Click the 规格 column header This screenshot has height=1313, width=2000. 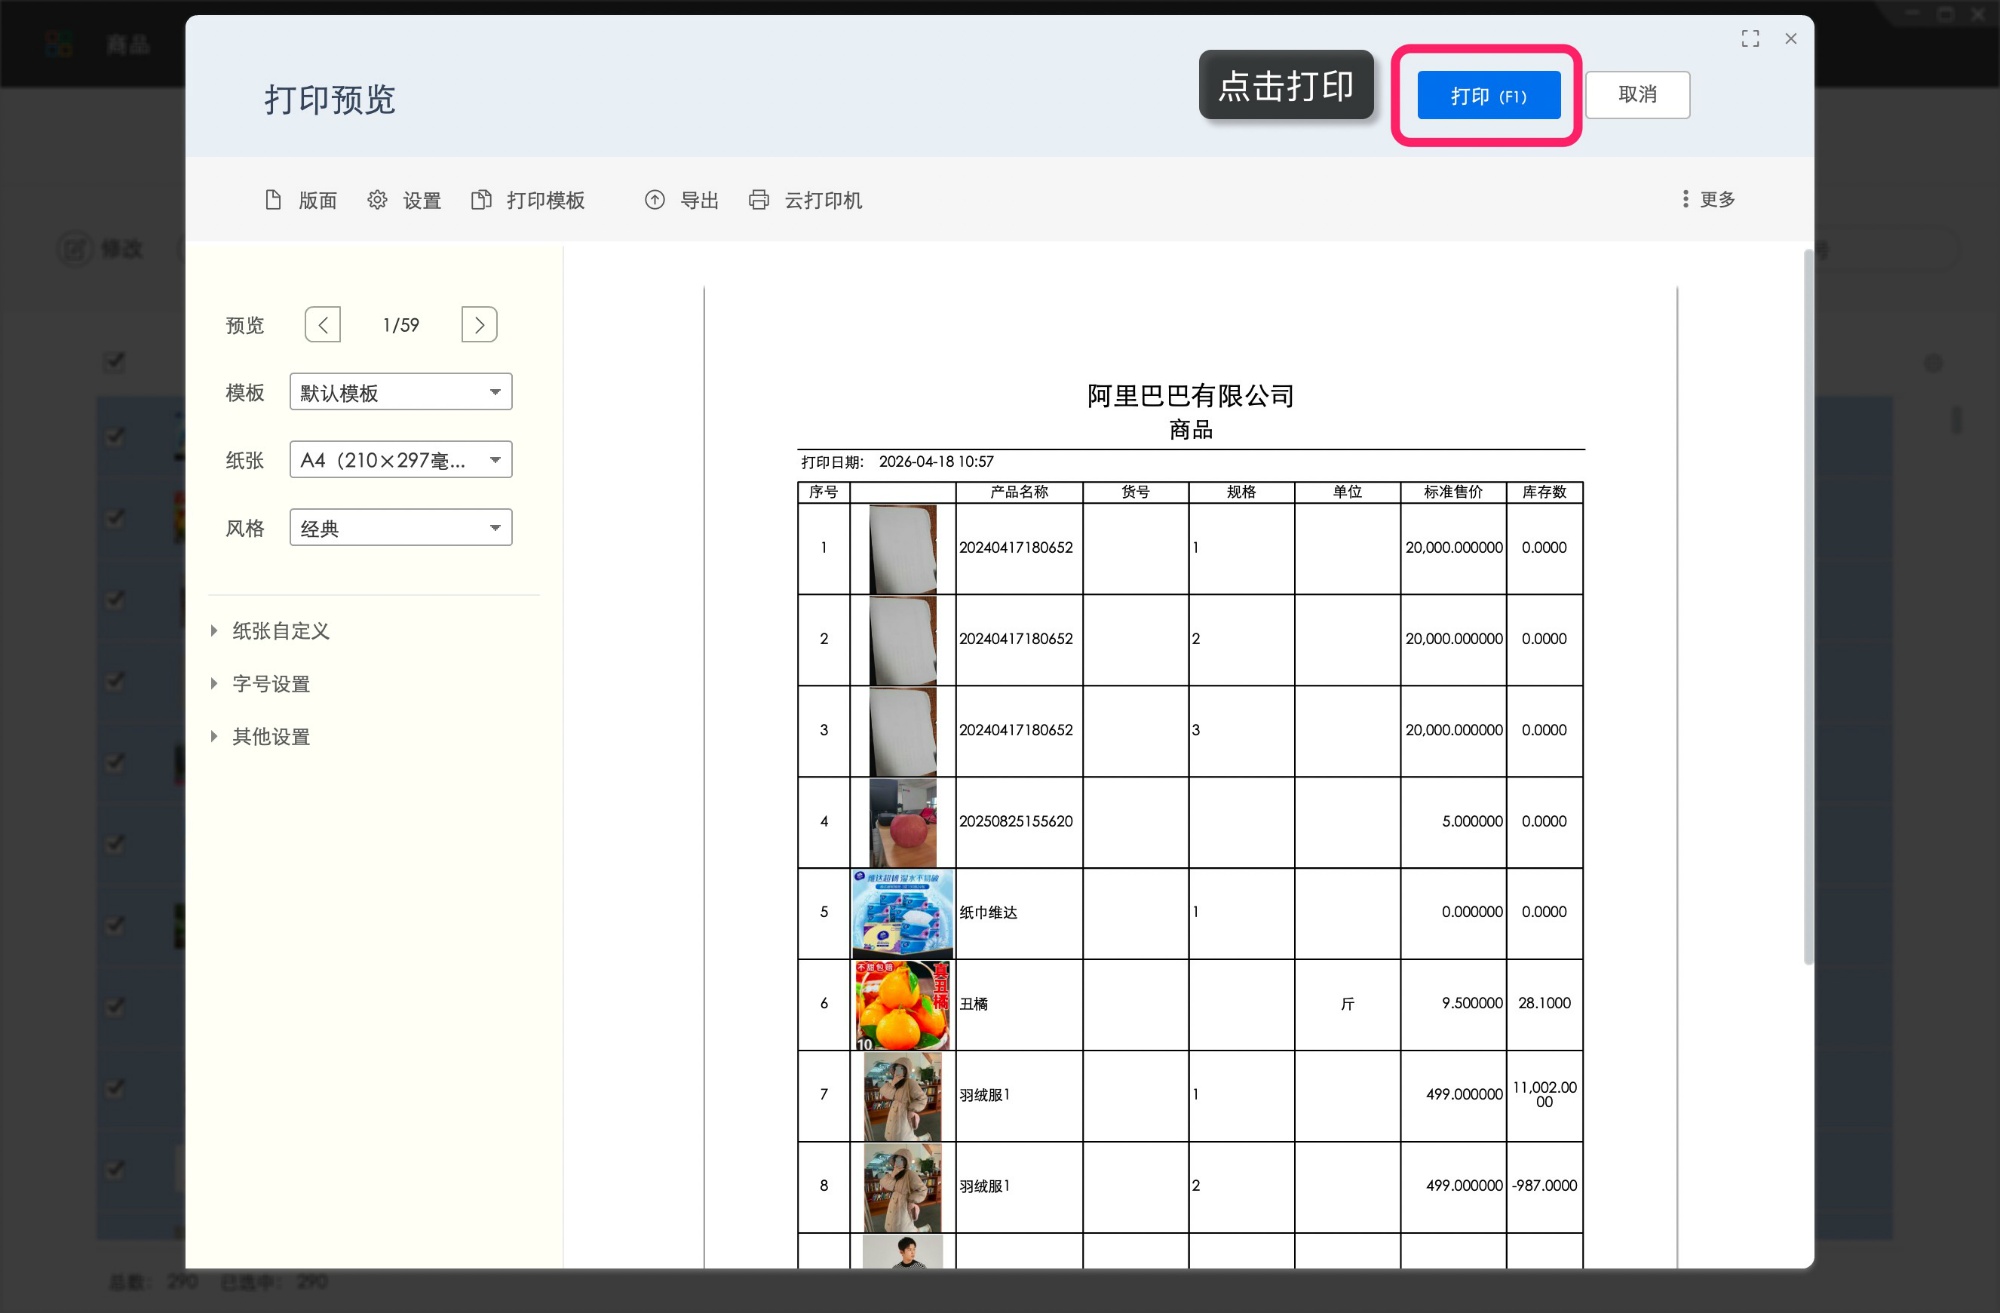[x=1241, y=492]
